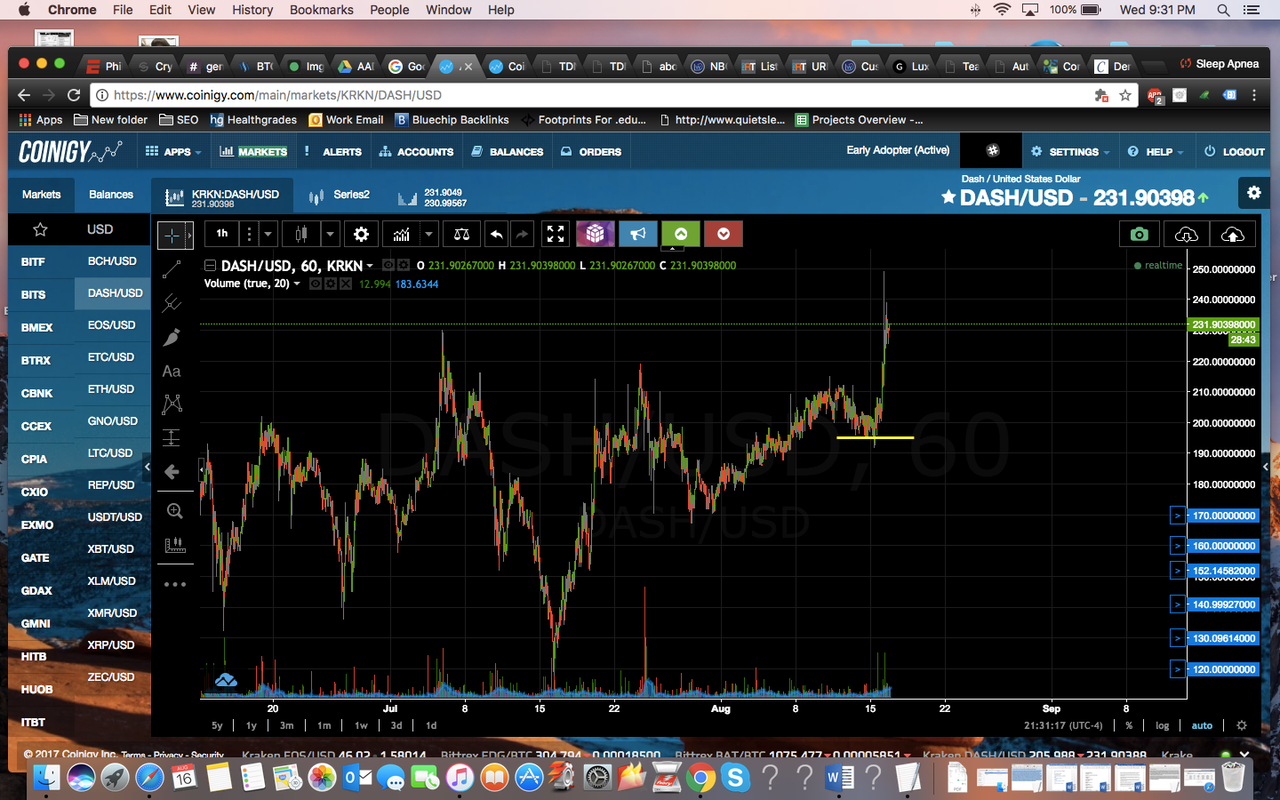Expand the interval dropdown arrow next to 1h
This screenshot has width=1280, height=800.
pos(268,234)
